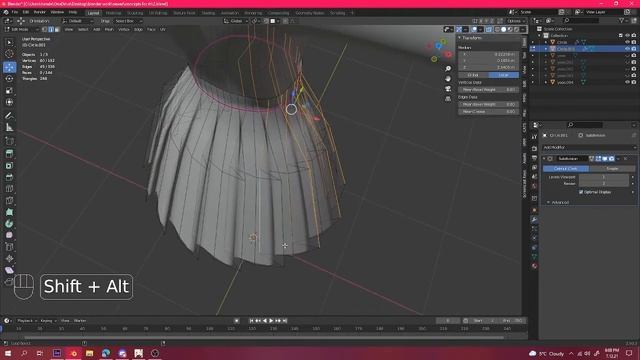Expand the yooo.004 object in outliner
The width and height of the screenshot is (640, 360).
pyautogui.click(x=546, y=82)
